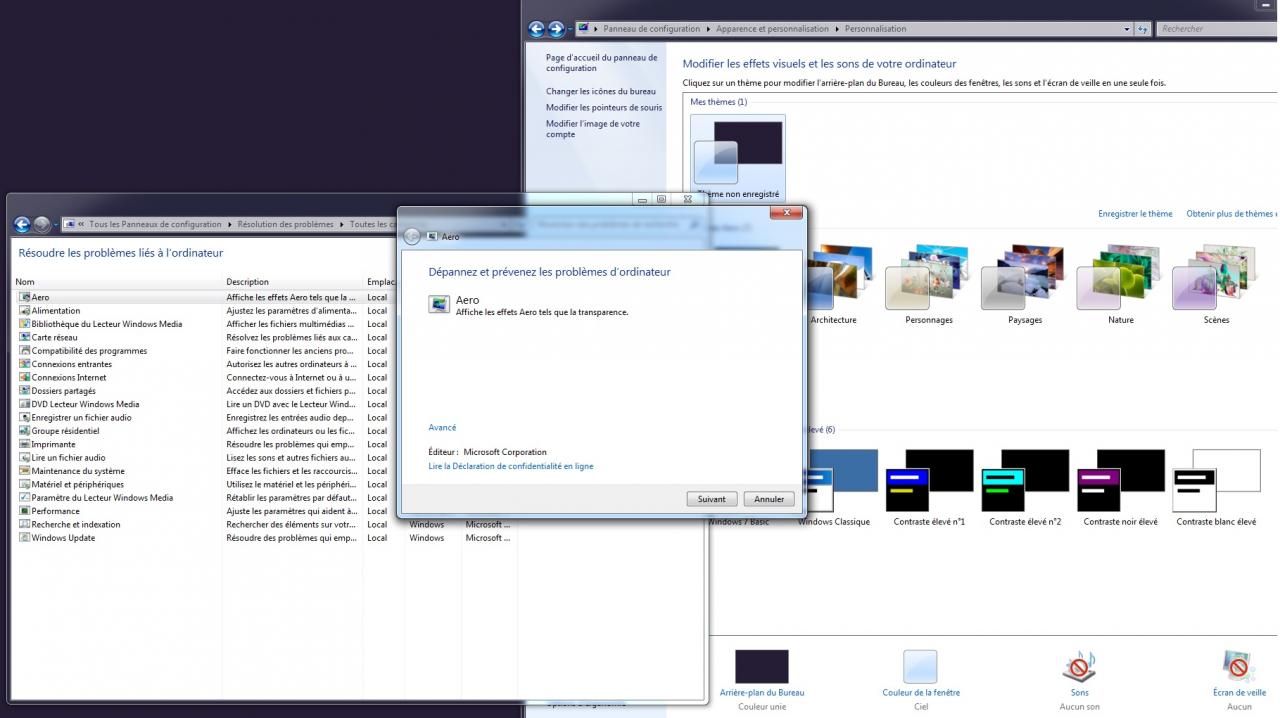Click the Recherche et indexation icon
1280x718 pixels.
coord(24,524)
